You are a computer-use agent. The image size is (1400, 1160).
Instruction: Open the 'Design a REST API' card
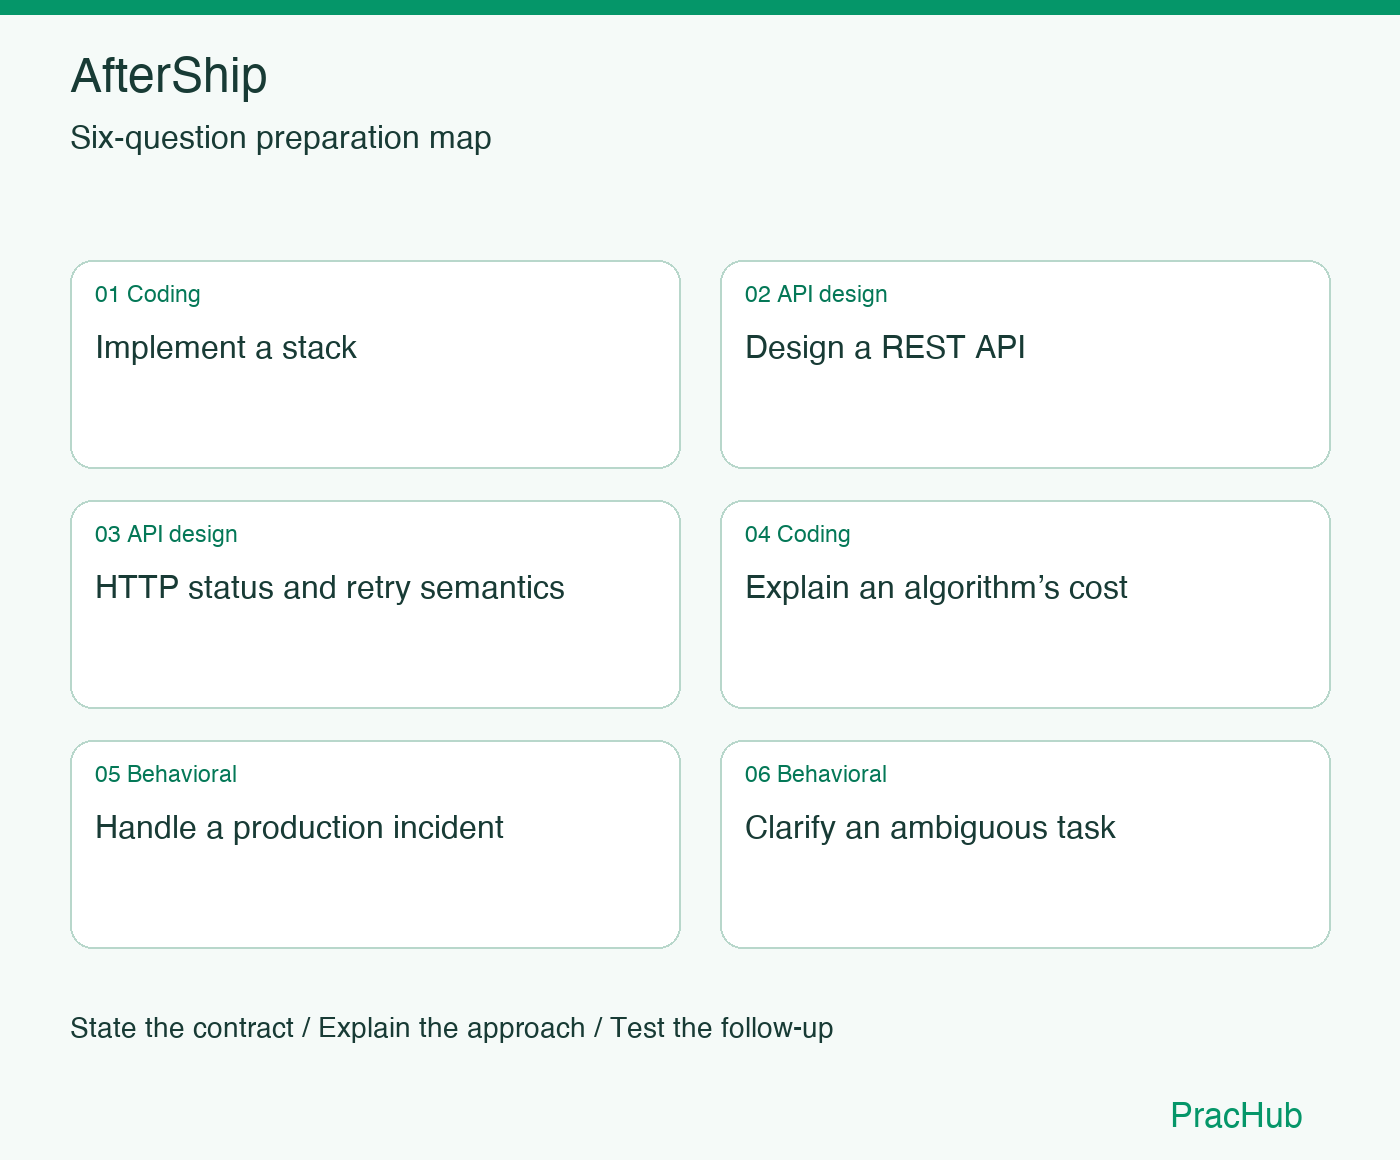tap(1025, 364)
